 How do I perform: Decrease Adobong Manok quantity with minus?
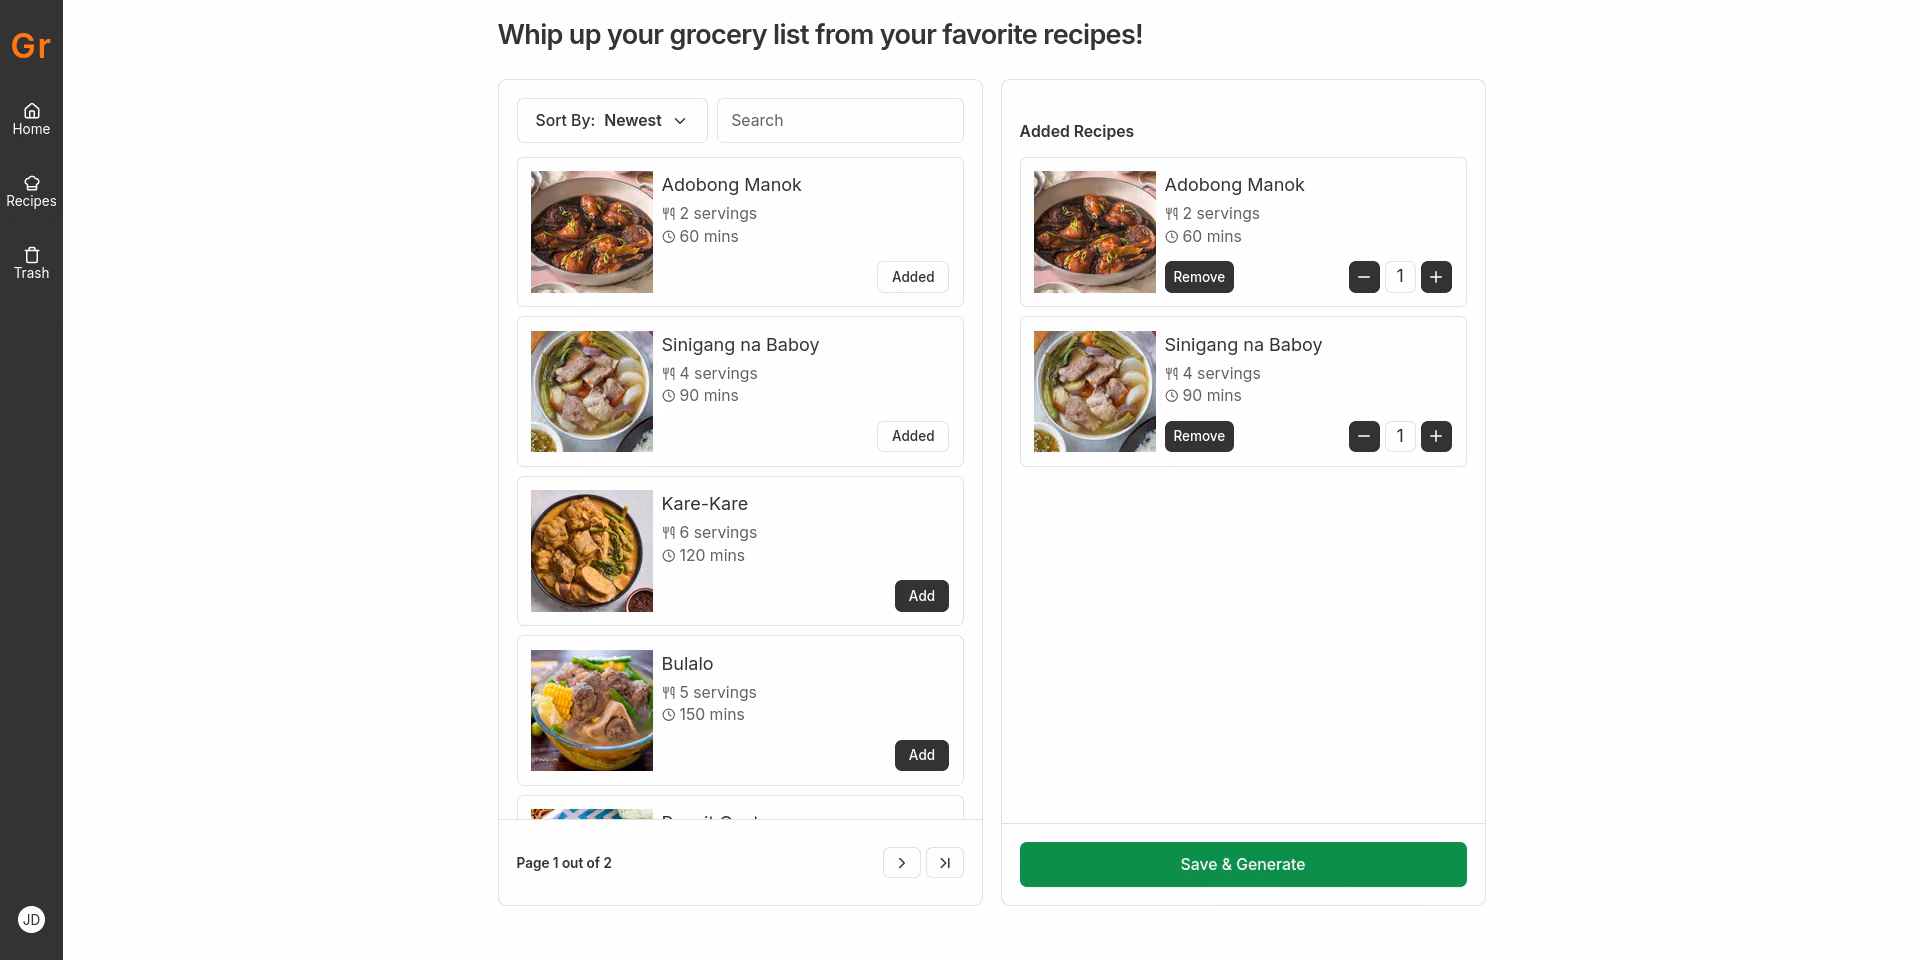pyautogui.click(x=1364, y=277)
